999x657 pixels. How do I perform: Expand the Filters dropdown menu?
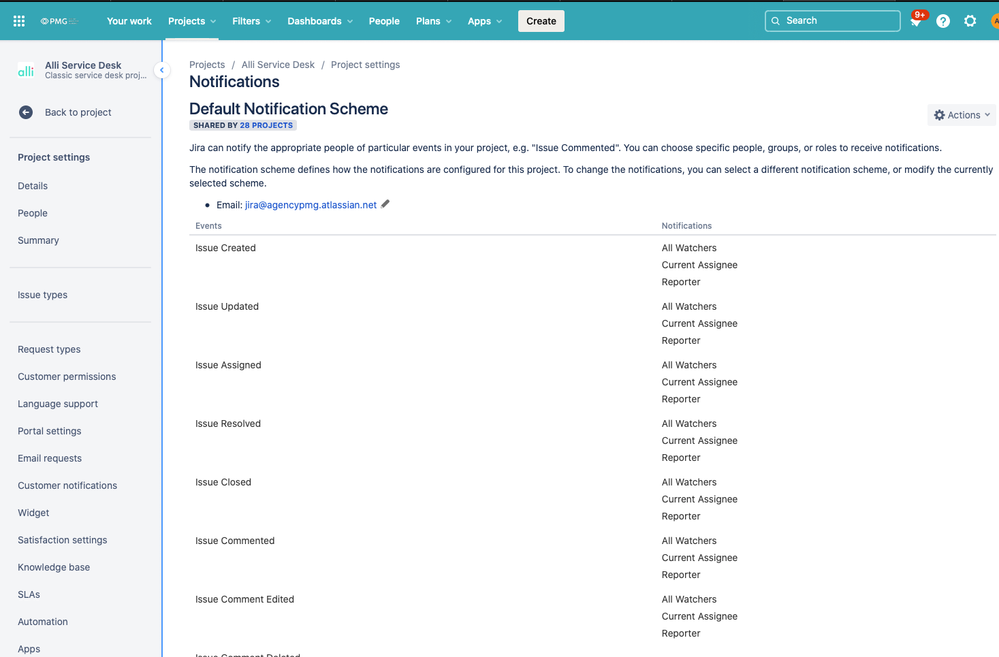(252, 21)
